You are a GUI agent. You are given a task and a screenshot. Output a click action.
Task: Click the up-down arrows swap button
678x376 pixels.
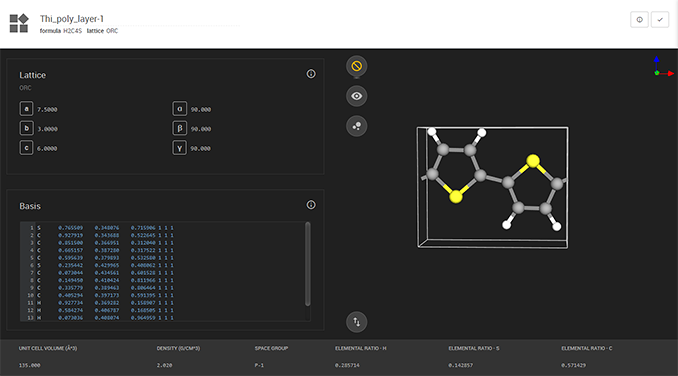357,322
